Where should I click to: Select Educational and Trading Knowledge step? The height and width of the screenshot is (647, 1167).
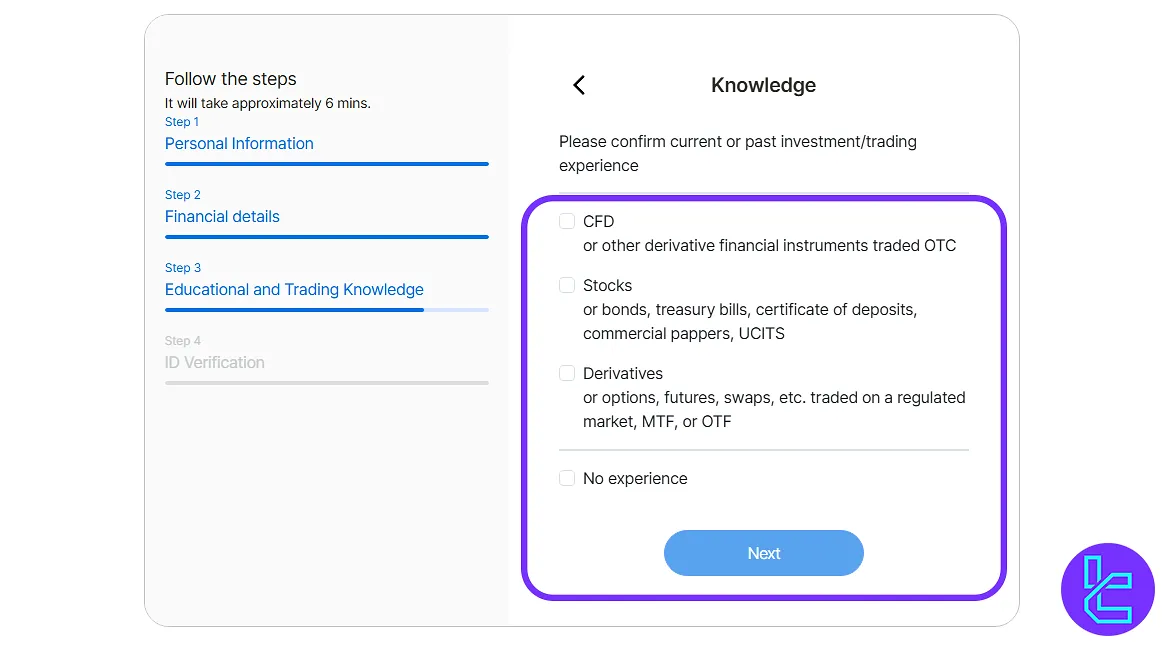(294, 290)
